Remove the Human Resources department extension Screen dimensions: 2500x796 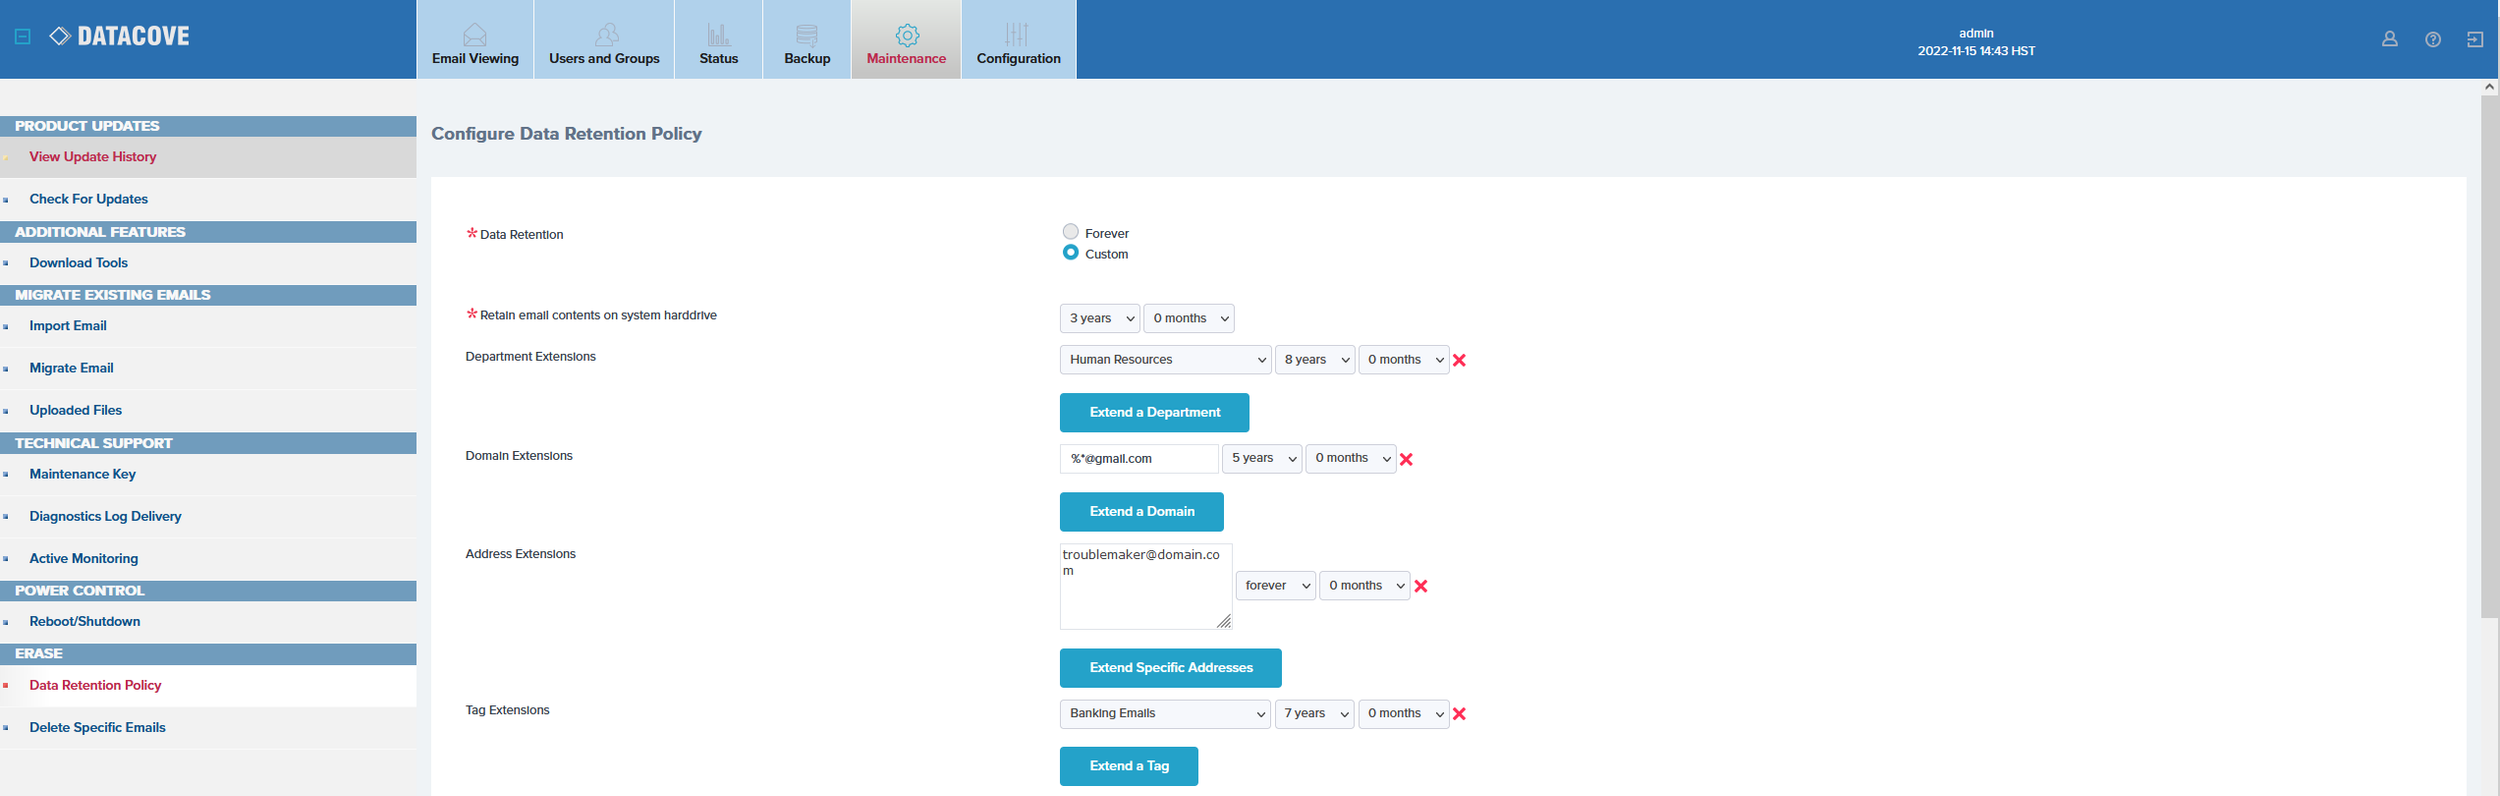pos(1459,360)
